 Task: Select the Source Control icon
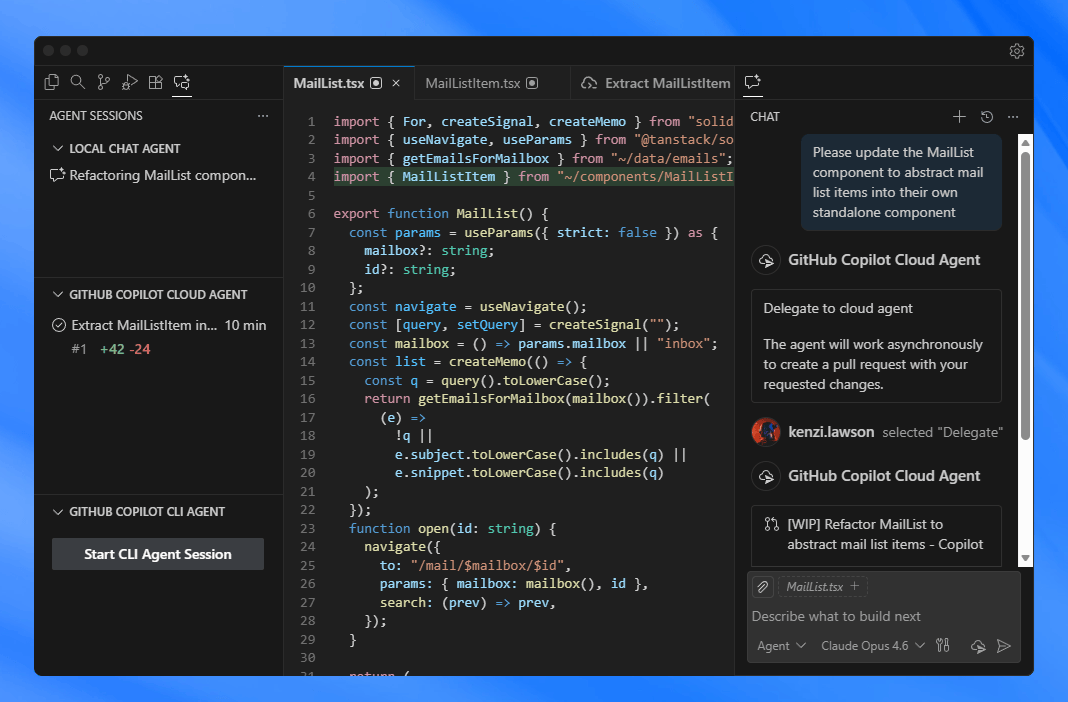pyautogui.click(x=104, y=82)
